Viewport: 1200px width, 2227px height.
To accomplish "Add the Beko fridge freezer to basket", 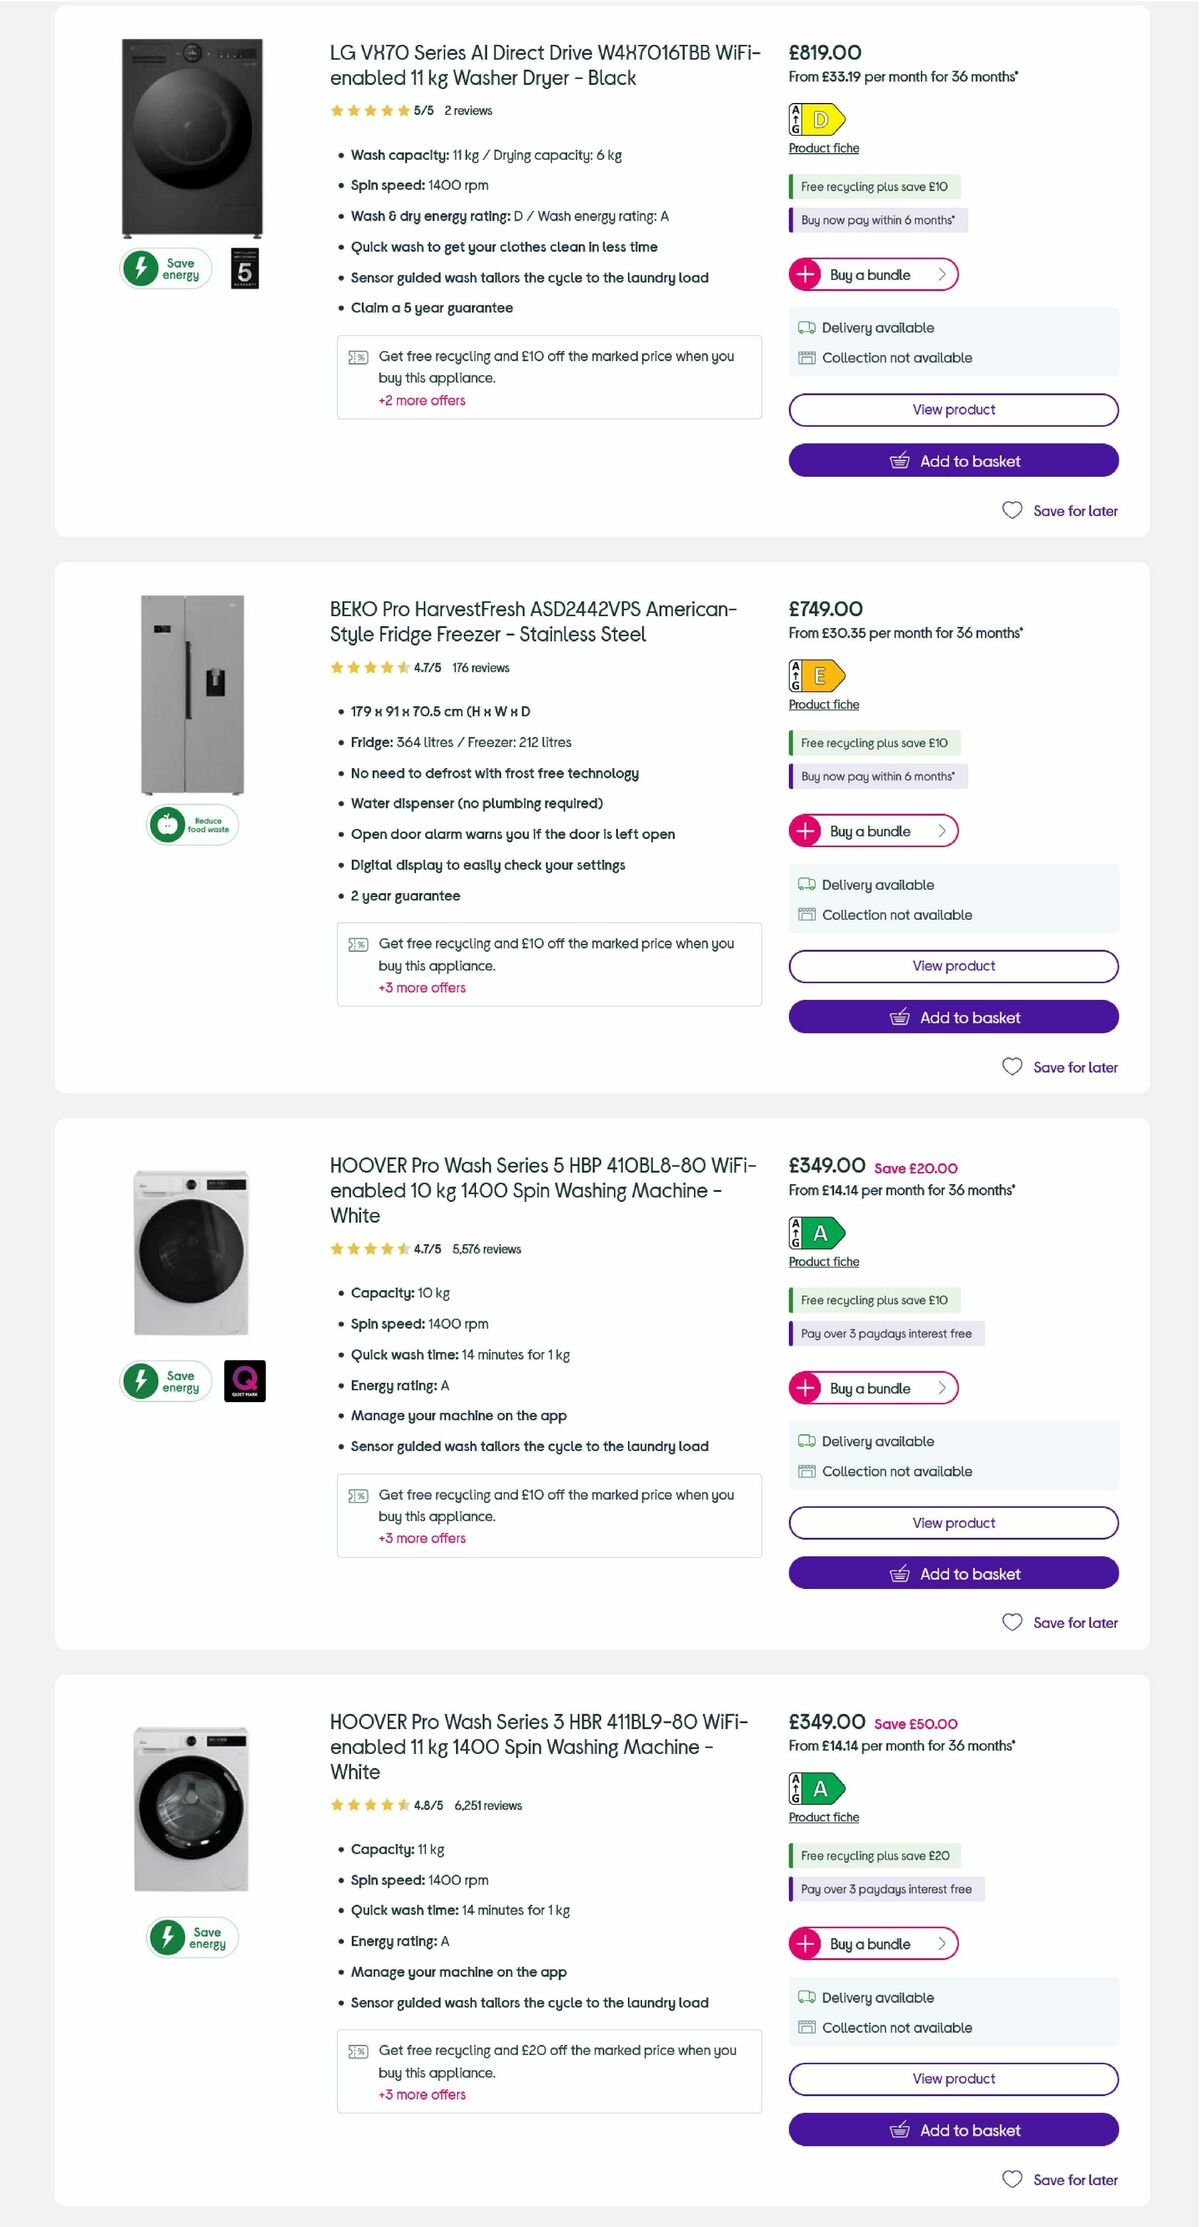I will (952, 1017).
